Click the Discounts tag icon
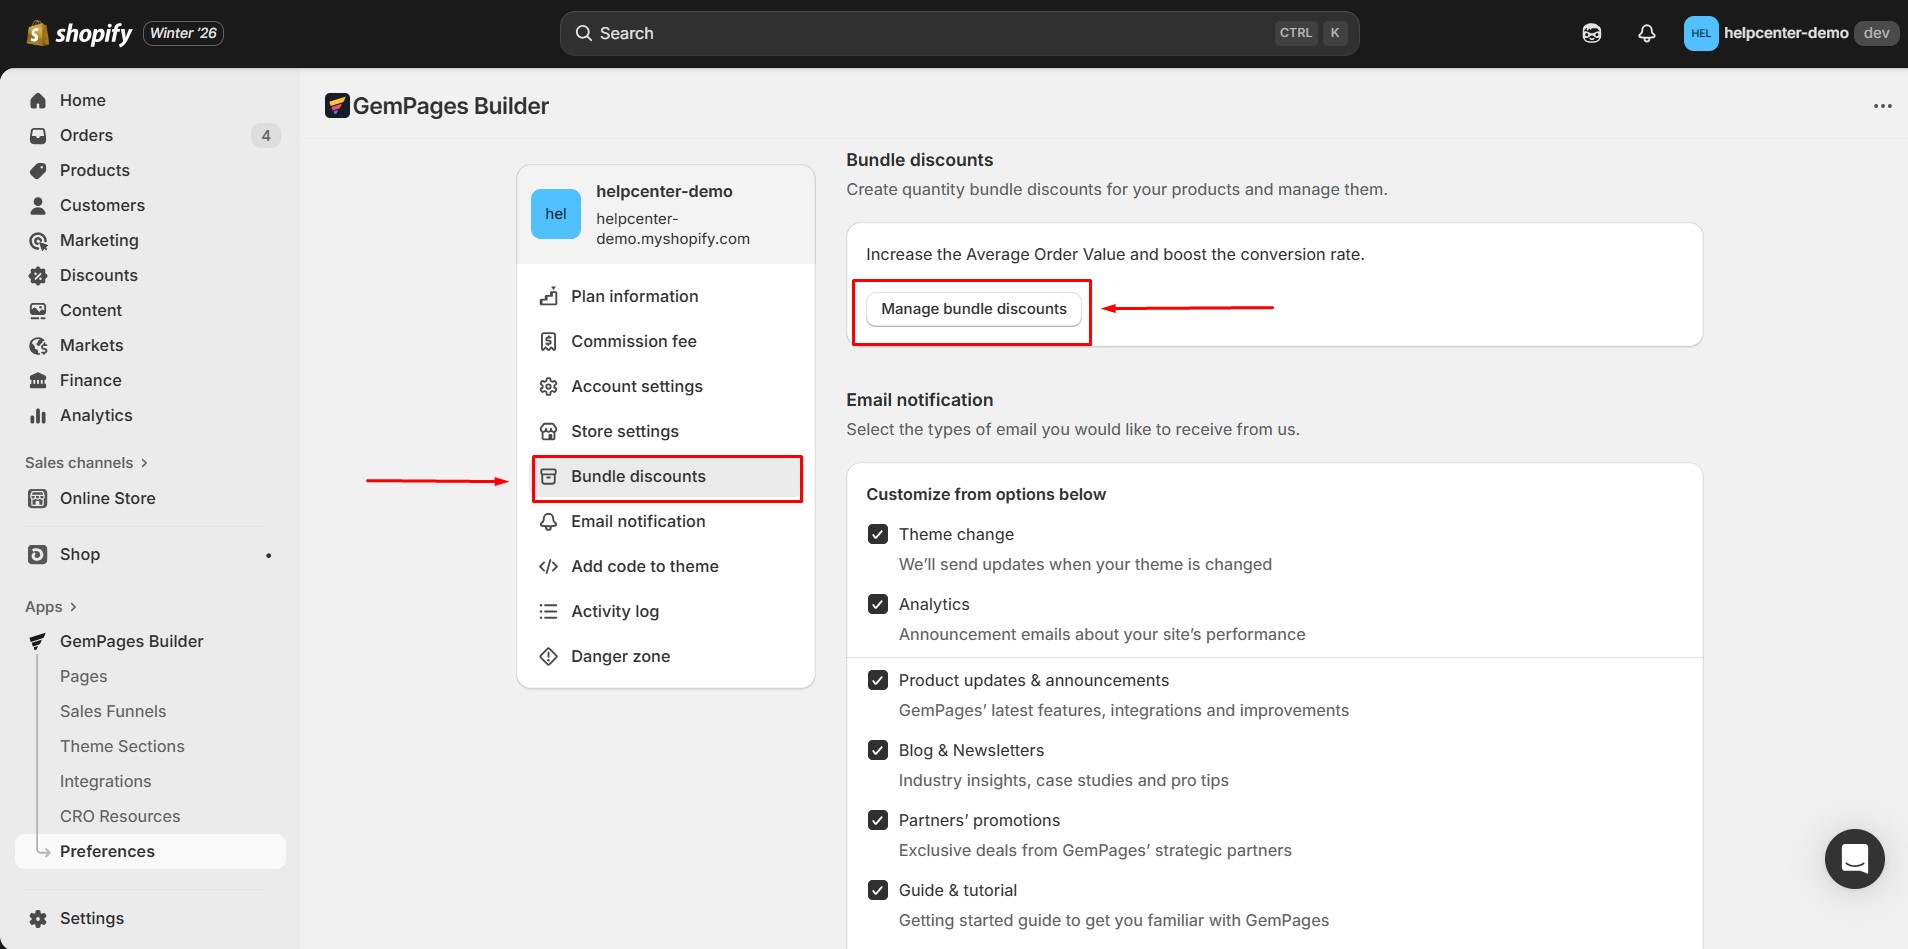This screenshot has height=949, width=1908. (x=37, y=275)
